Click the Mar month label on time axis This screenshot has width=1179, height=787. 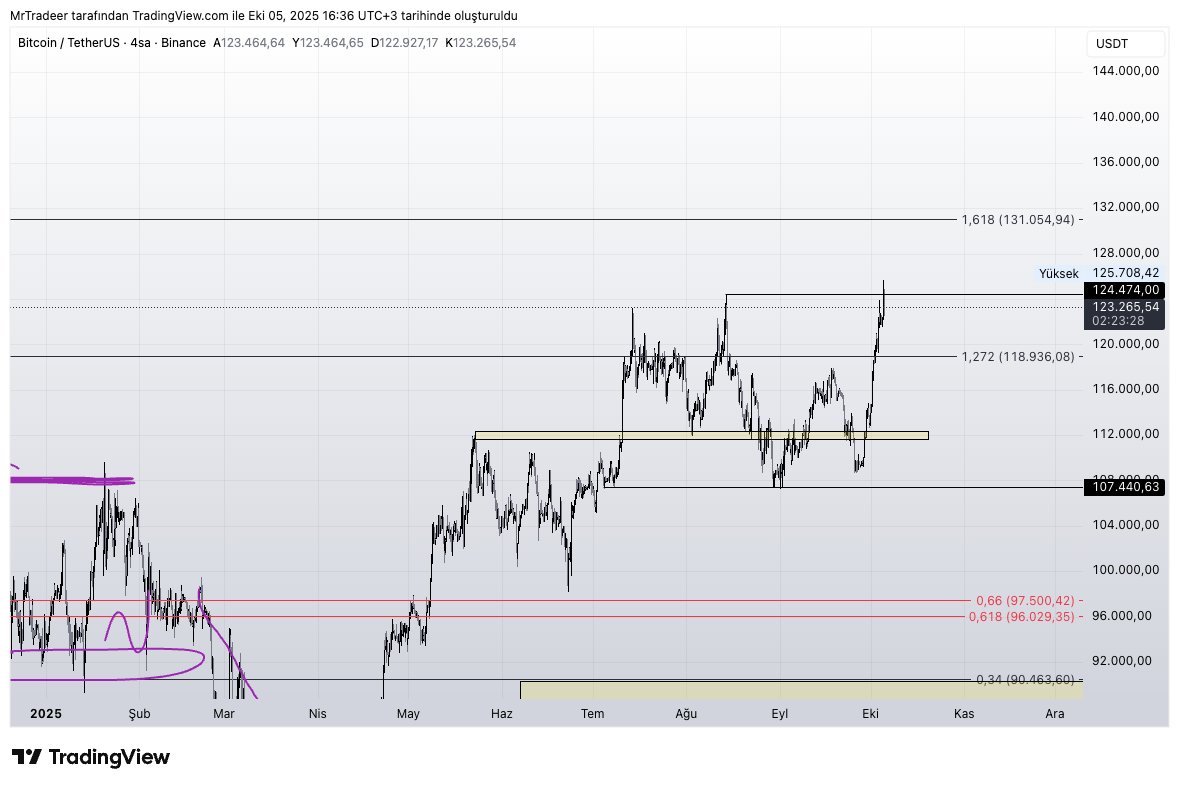point(223,713)
